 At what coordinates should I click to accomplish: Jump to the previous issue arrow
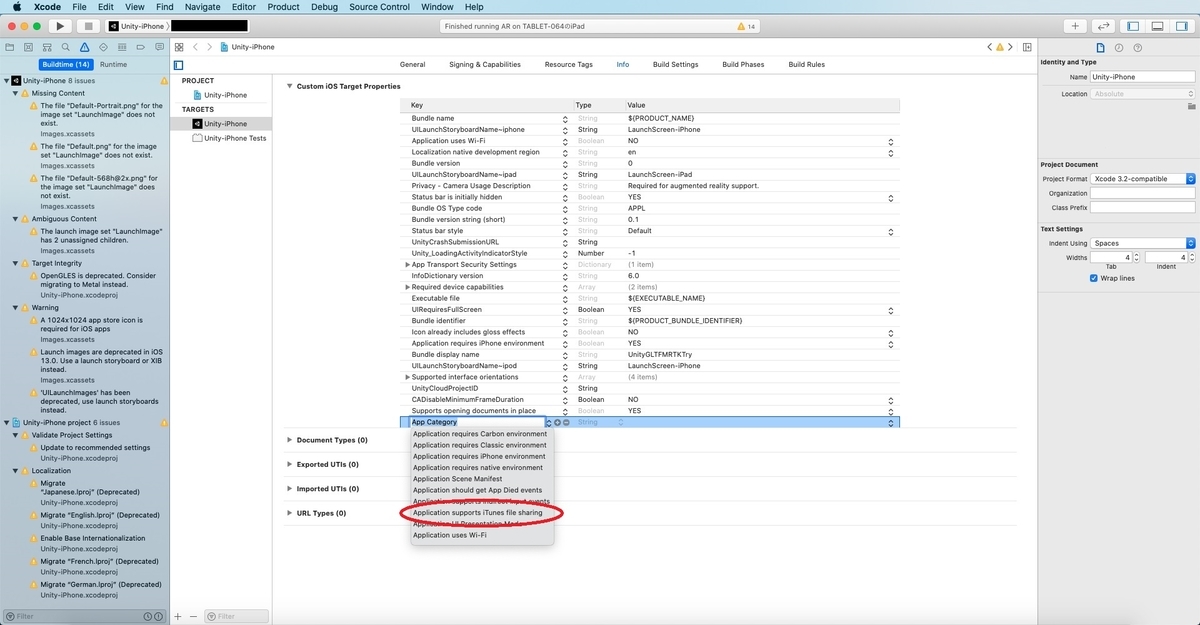[x=990, y=47]
